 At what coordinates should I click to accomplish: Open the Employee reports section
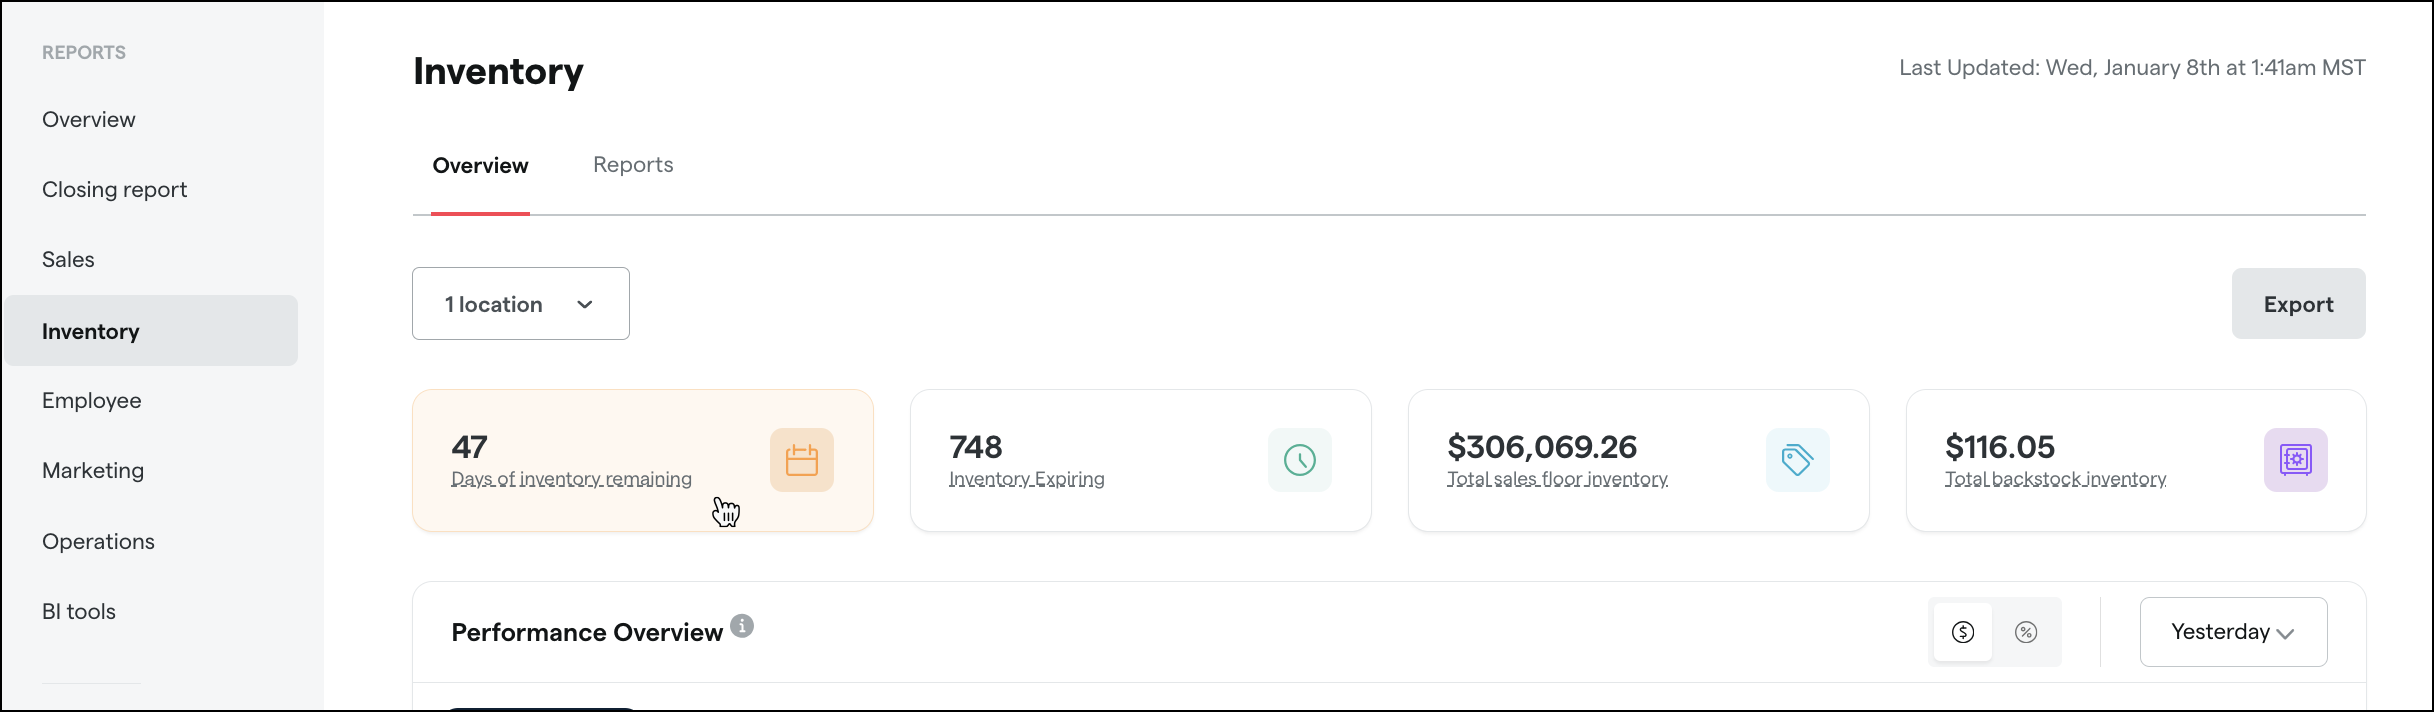pos(92,400)
